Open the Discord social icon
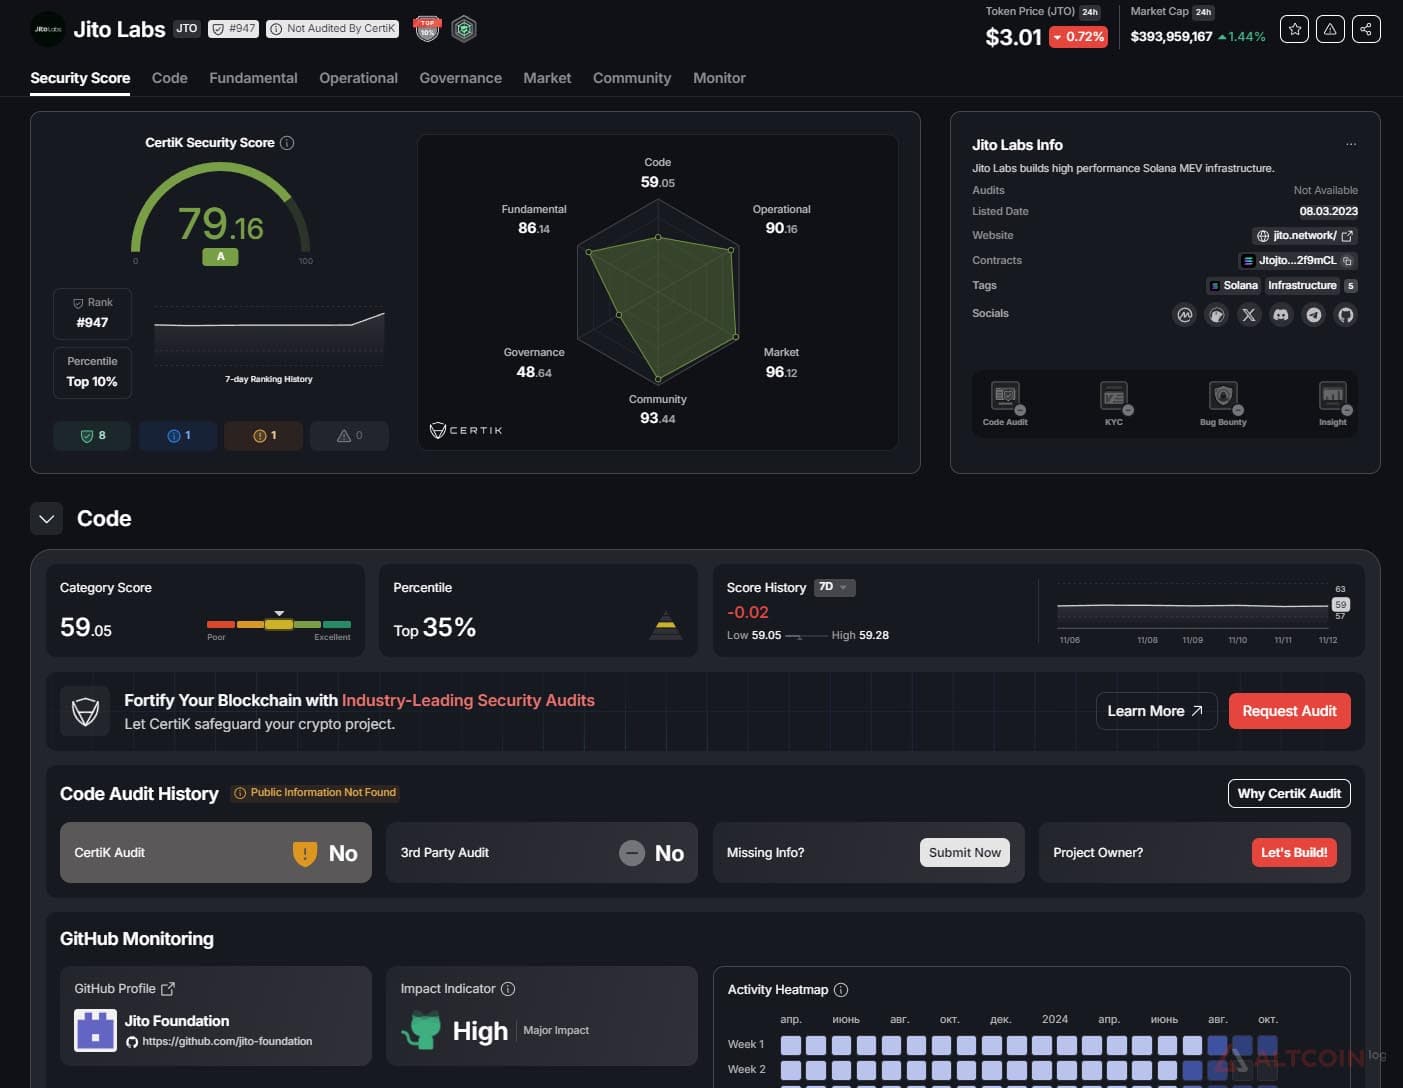Image resolution: width=1403 pixels, height=1088 pixels. click(1281, 315)
